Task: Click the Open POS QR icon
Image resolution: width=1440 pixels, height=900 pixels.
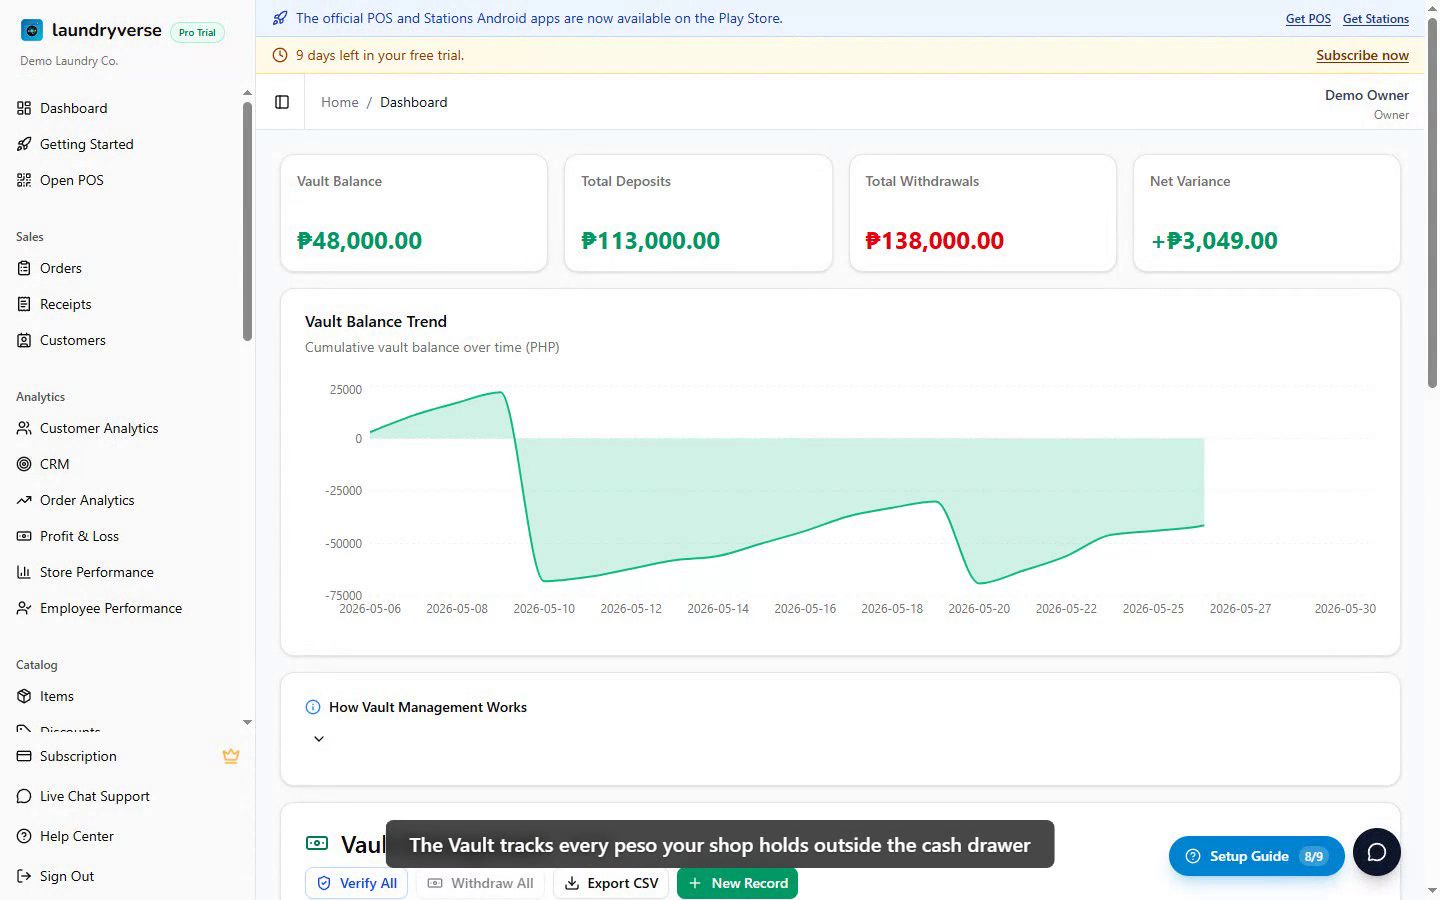Action: (x=24, y=180)
